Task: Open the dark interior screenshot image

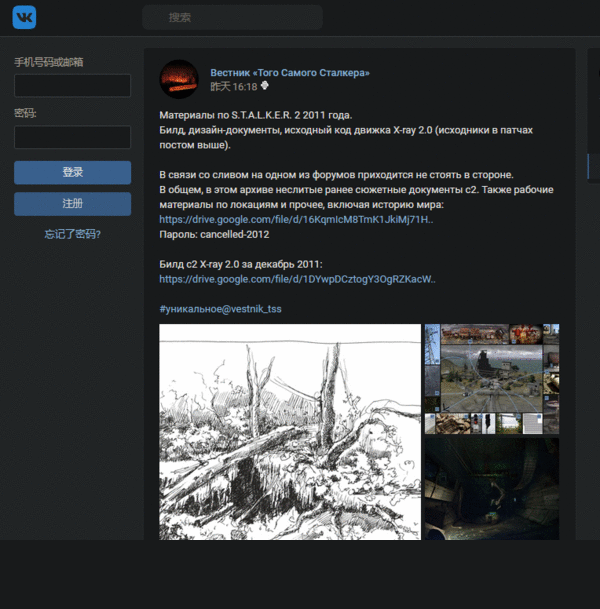Action: coord(492,489)
